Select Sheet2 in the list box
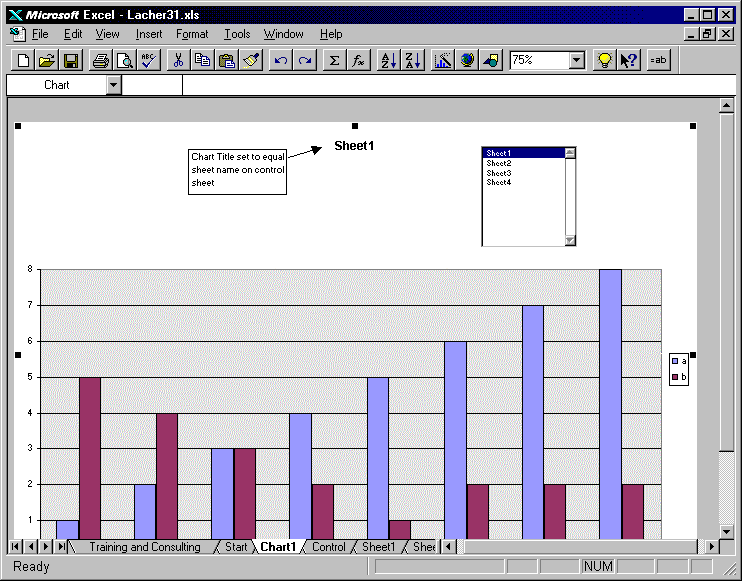742x581 pixels. [523, 163]
